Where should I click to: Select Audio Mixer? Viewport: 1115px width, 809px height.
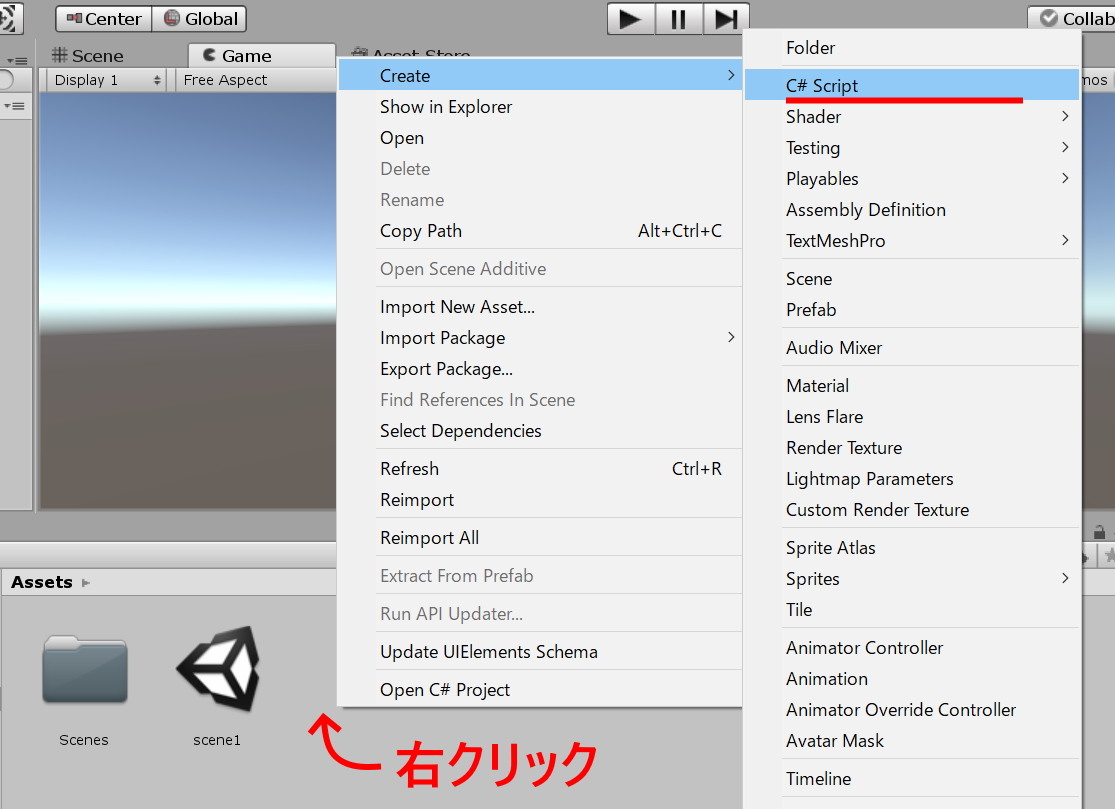[x=912, y=348]
